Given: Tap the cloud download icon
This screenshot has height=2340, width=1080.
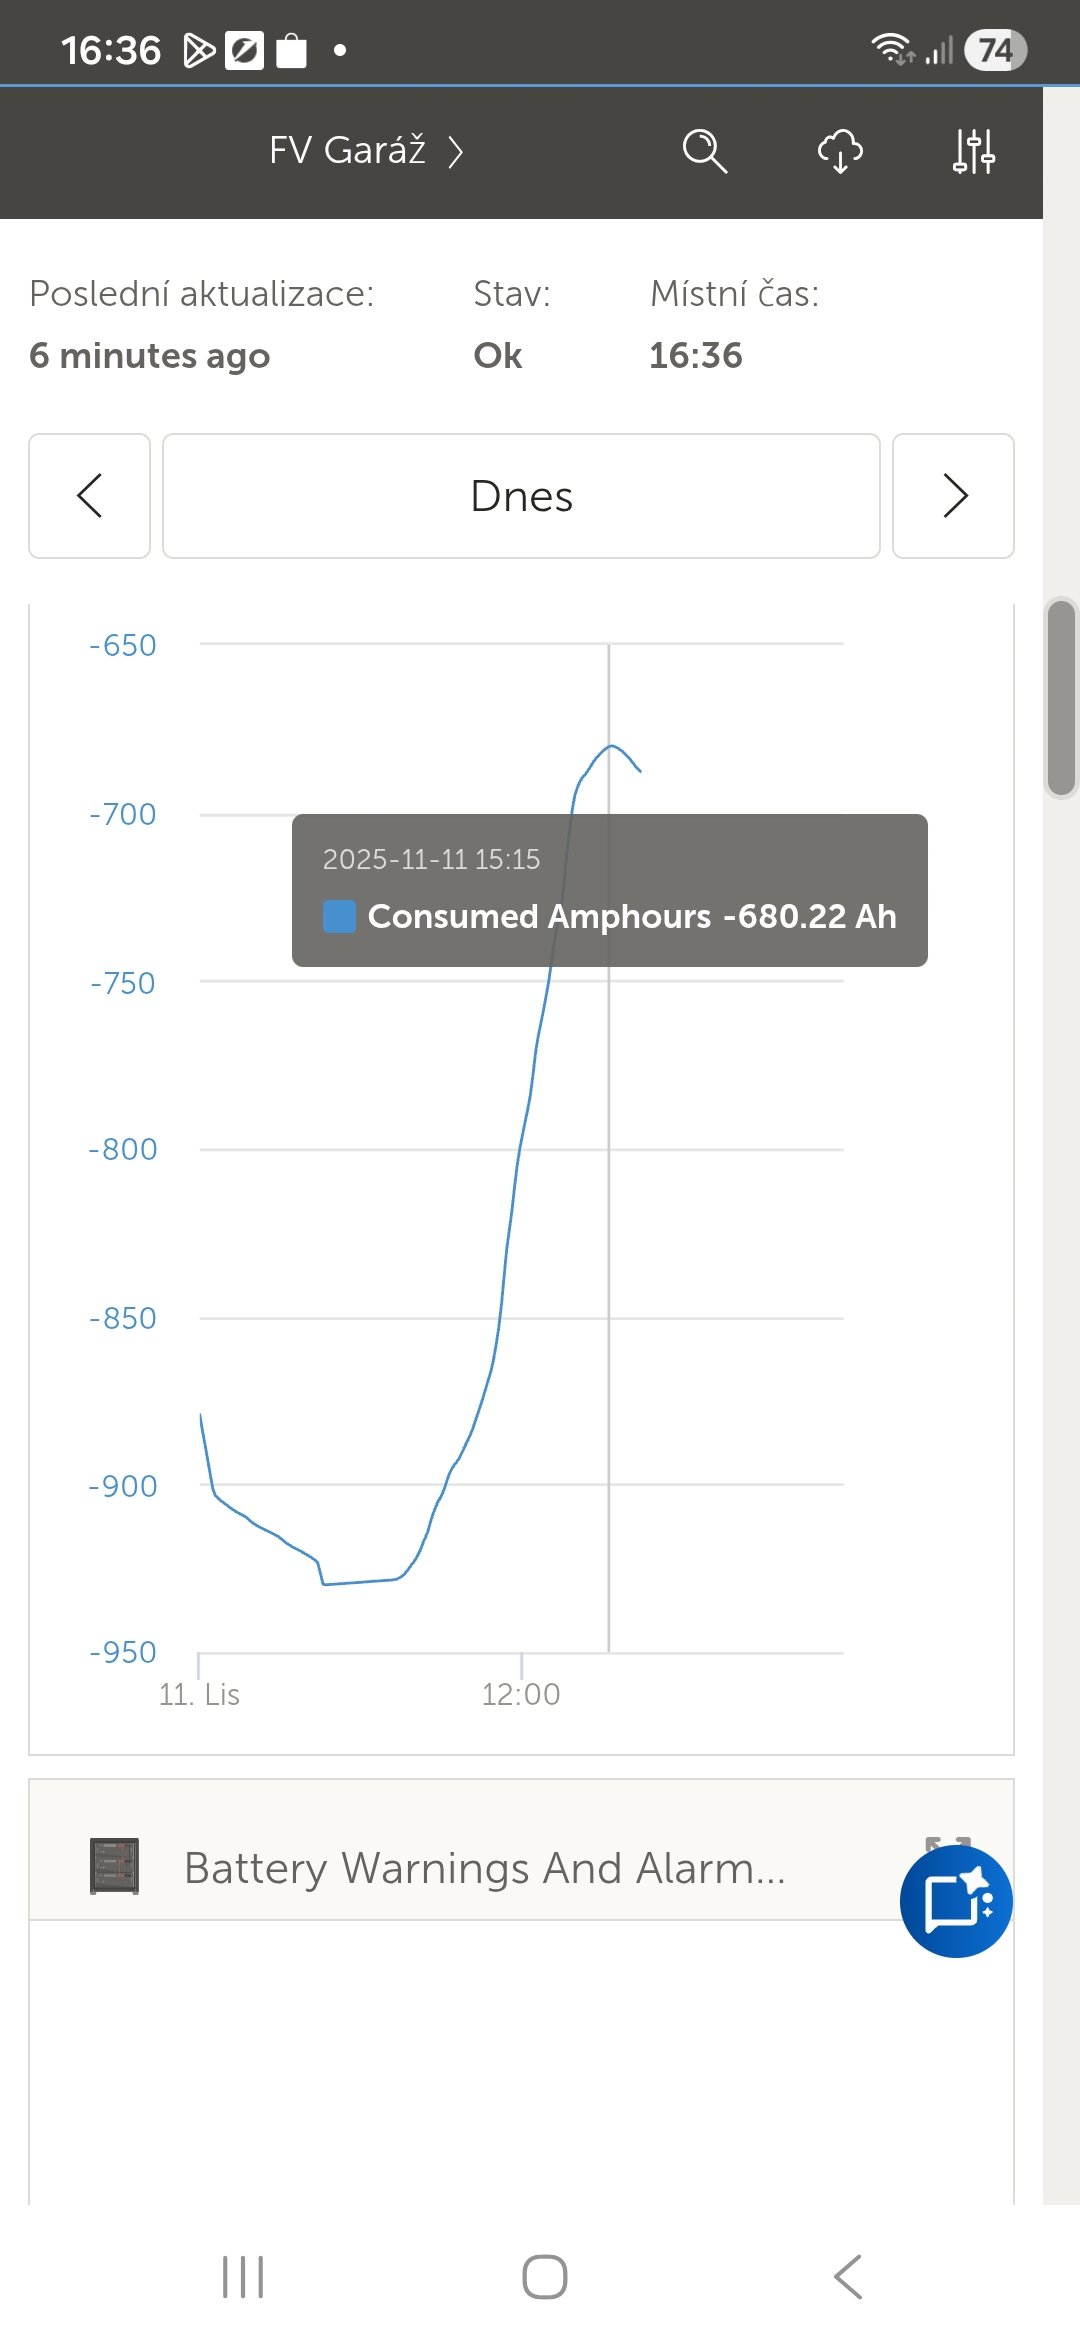Looking at the screenshot, I should (x=840, y=151).
